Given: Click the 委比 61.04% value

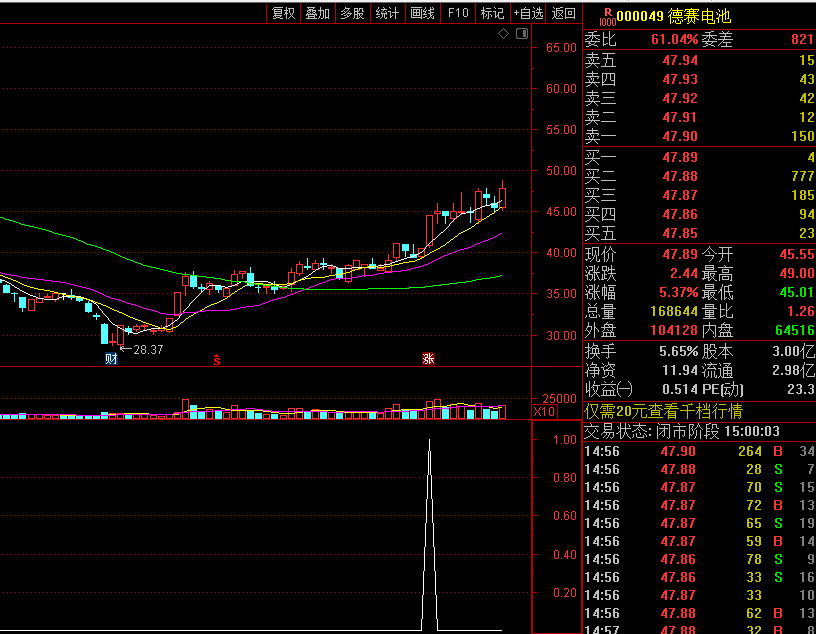Looking at the screenshot, I should coord(674,40).
